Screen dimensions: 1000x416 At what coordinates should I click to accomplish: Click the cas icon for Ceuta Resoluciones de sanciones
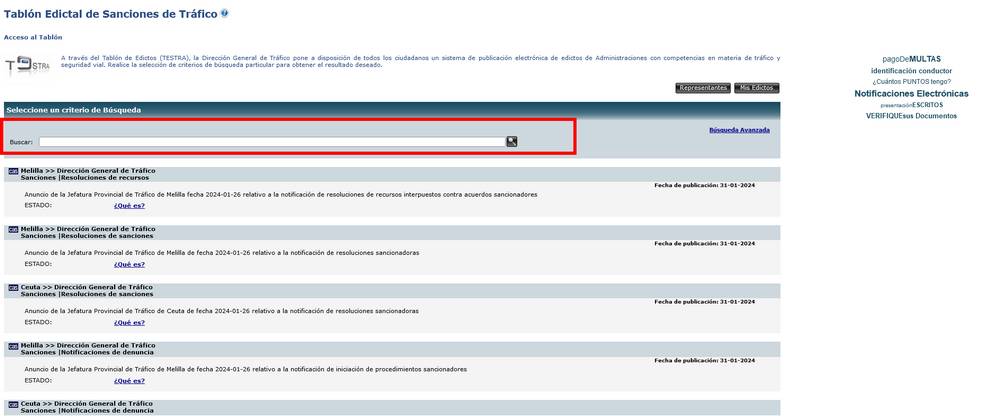[13, 287]
